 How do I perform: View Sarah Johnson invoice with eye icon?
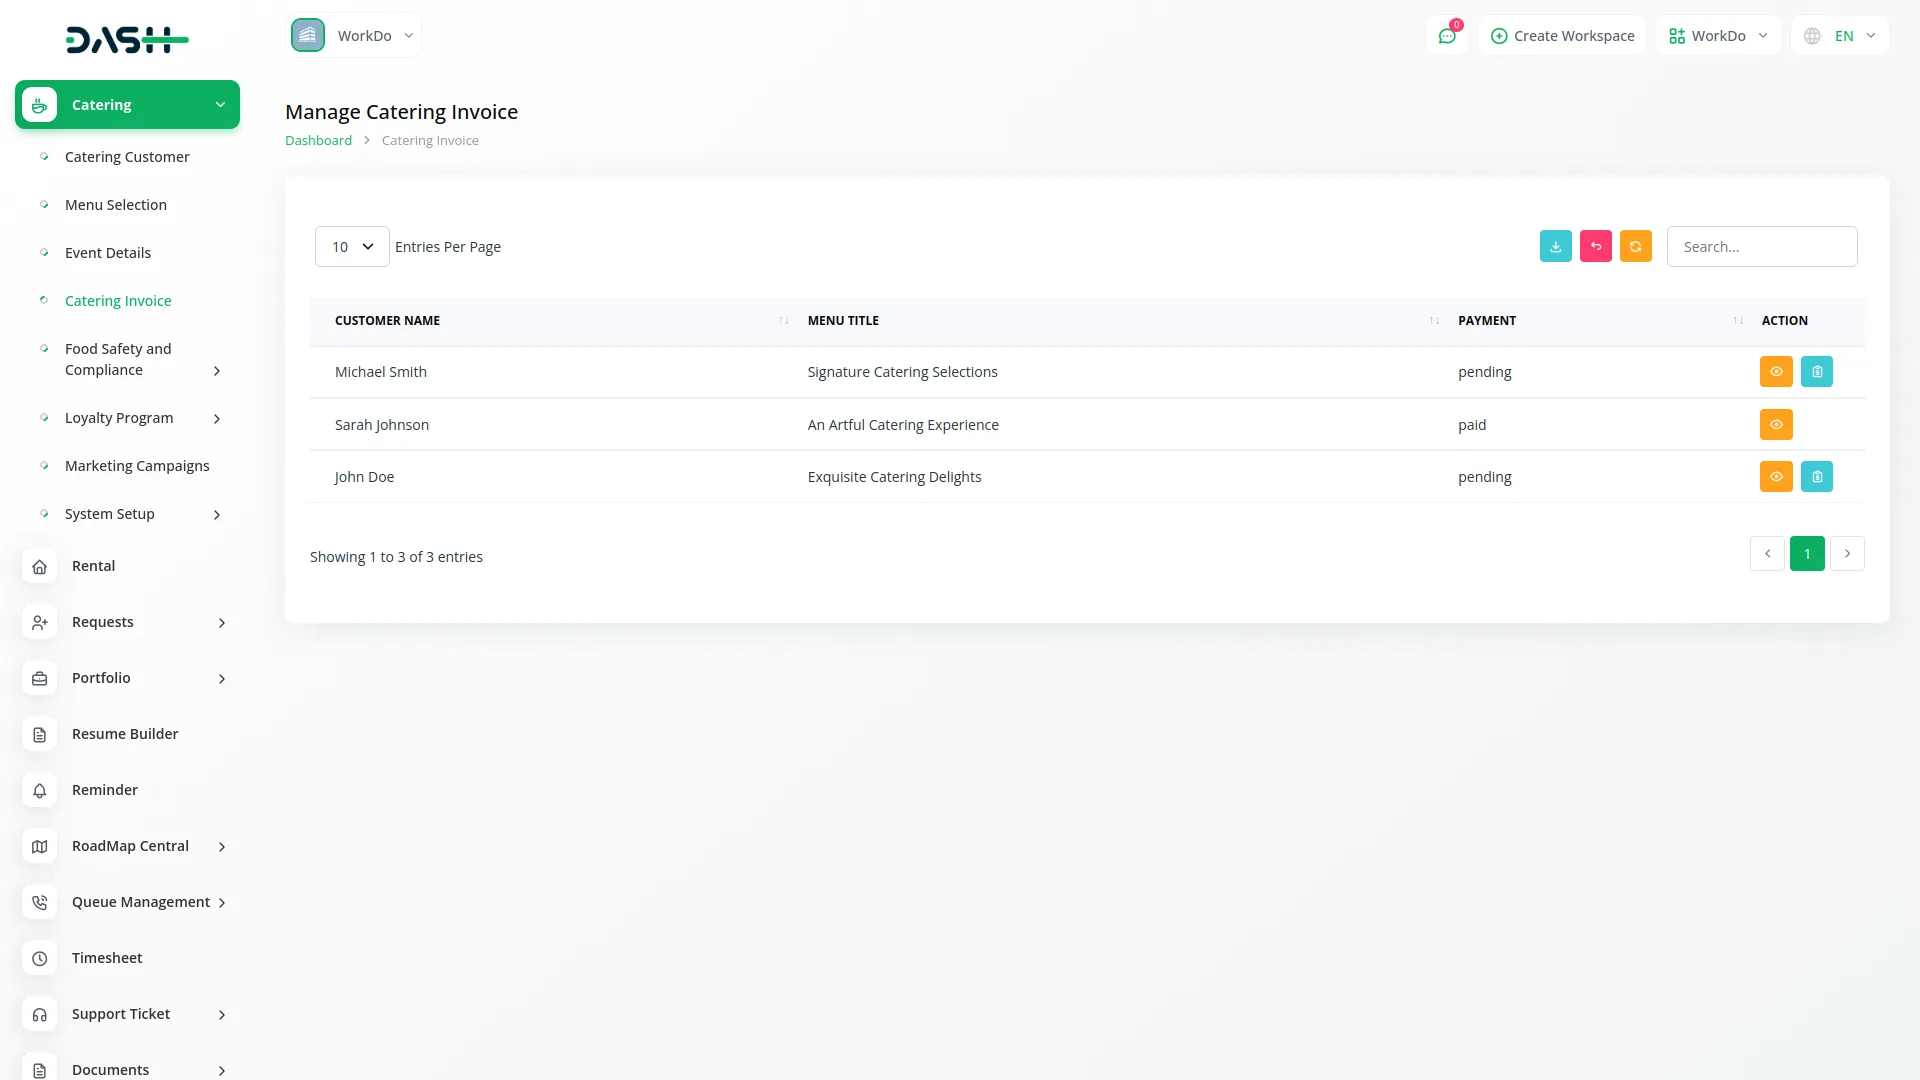(1775, 425)
